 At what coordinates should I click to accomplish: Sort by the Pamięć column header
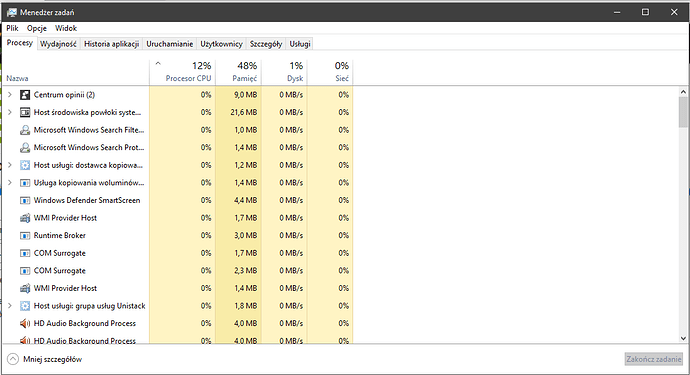(239, 72)
